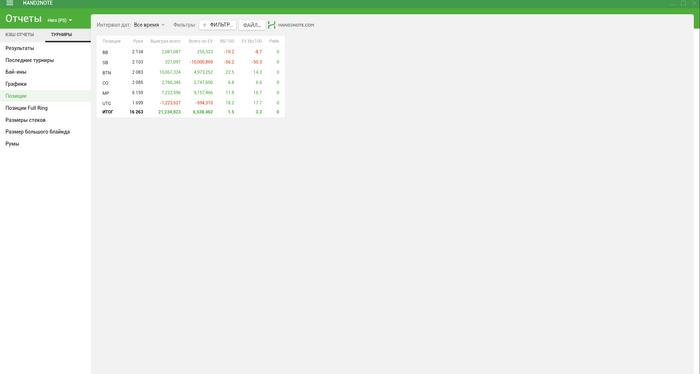Click the Hand2Note logo icon

(271, 25)
